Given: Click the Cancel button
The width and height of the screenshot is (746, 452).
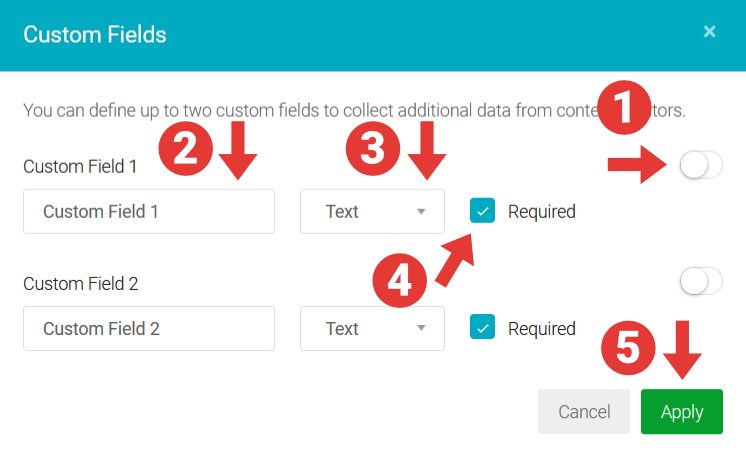Looking at the screenshot, I should point(584,412).
